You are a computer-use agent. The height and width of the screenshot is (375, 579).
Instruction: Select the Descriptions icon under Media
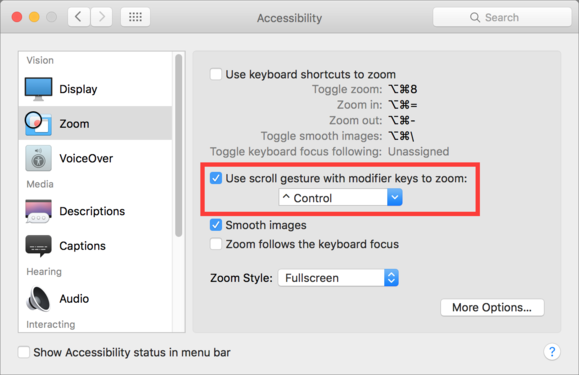[x=38, y=211]
